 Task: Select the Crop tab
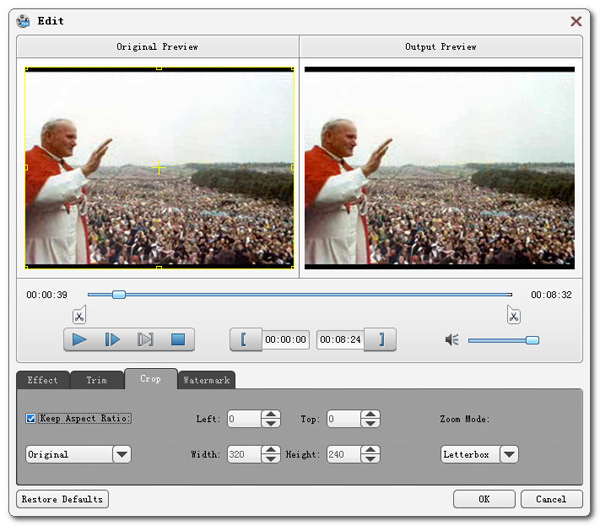coord(151,379)
